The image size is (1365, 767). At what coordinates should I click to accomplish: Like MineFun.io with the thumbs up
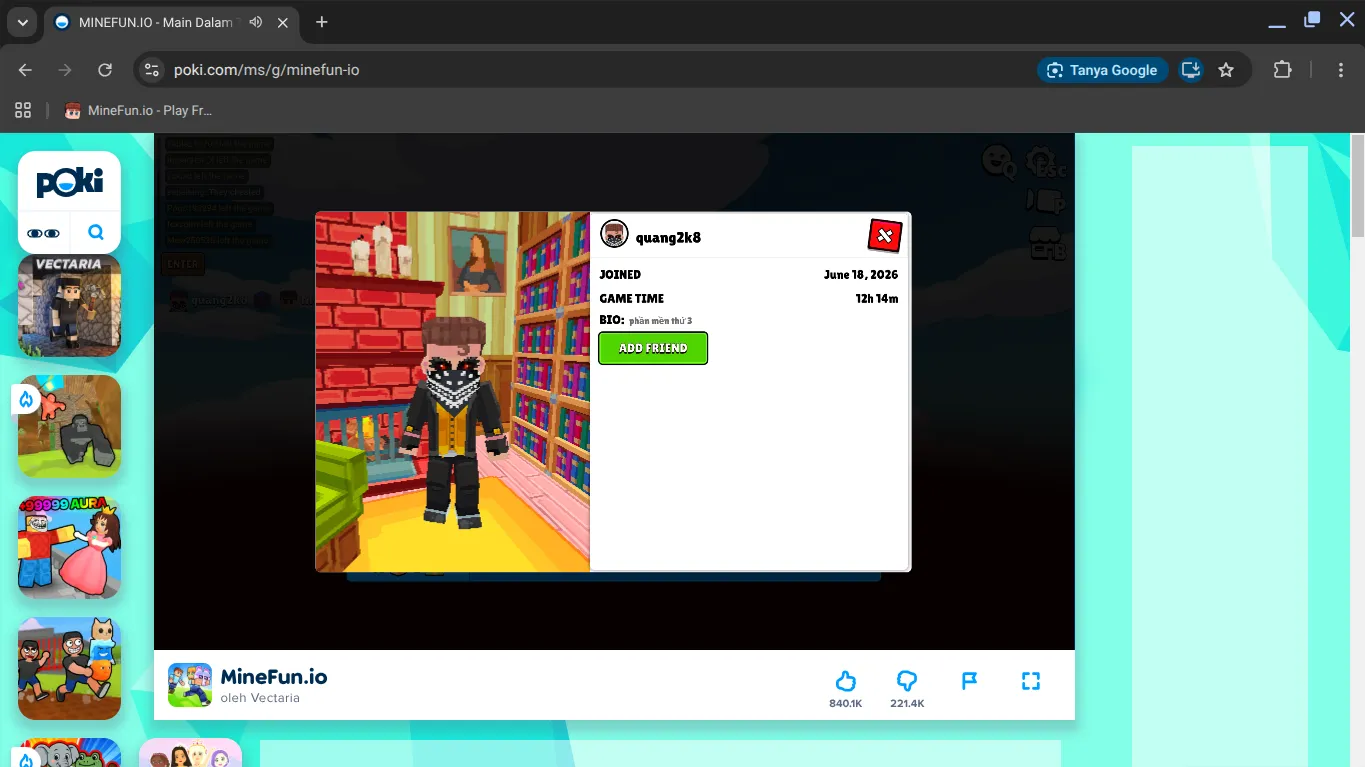(x=846, y=682)
